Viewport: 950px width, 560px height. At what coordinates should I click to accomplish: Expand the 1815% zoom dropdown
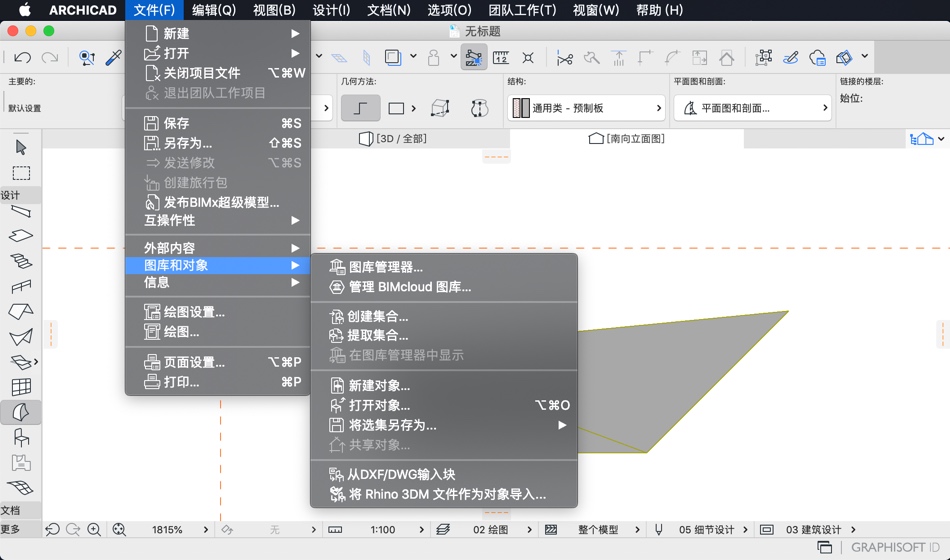tap(206, 530)
